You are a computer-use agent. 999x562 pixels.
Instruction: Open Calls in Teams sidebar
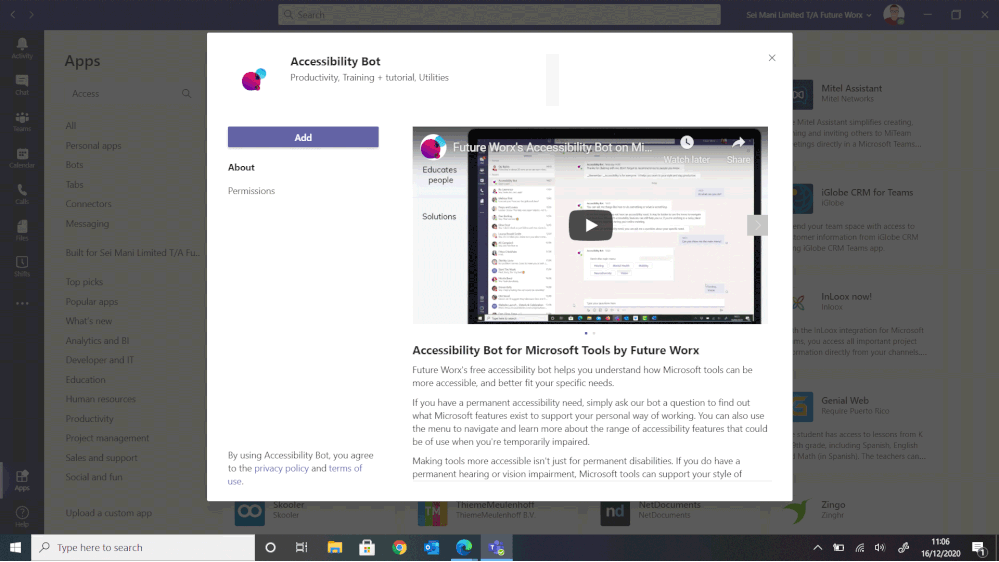(x=22, y=194)
